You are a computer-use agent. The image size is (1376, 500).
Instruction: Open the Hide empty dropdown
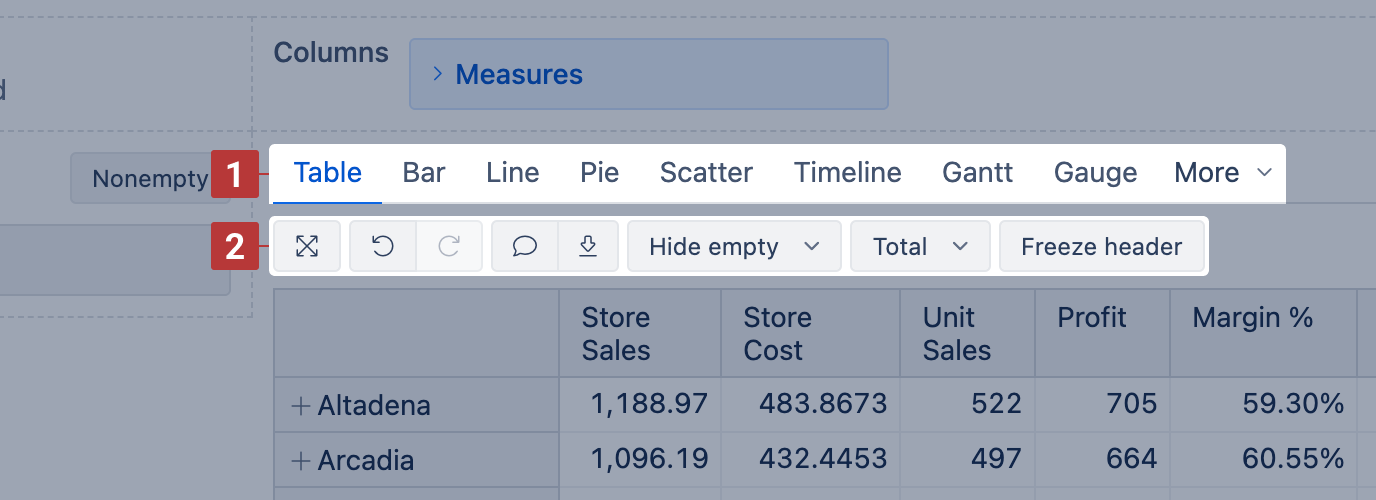(x=733, y=247)
